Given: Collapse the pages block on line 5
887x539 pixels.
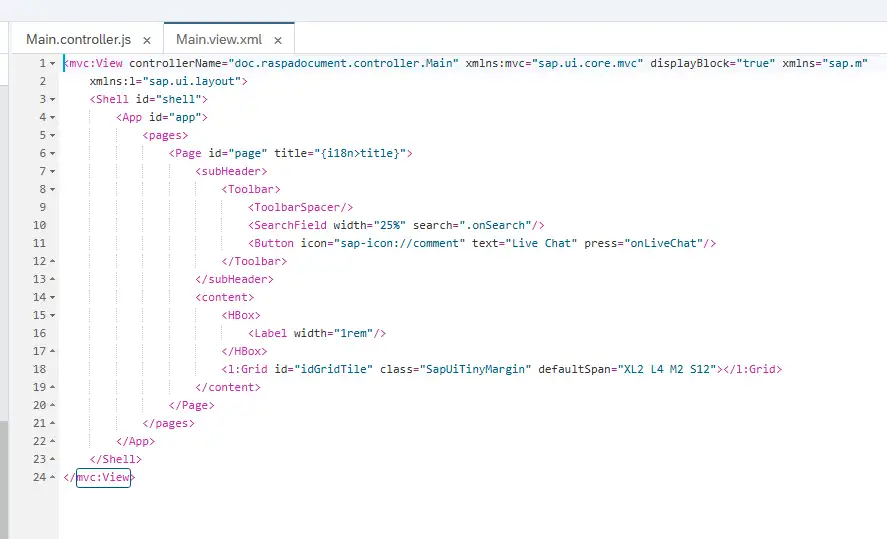Looking at the screenshot, I should (x=53, y=136).
